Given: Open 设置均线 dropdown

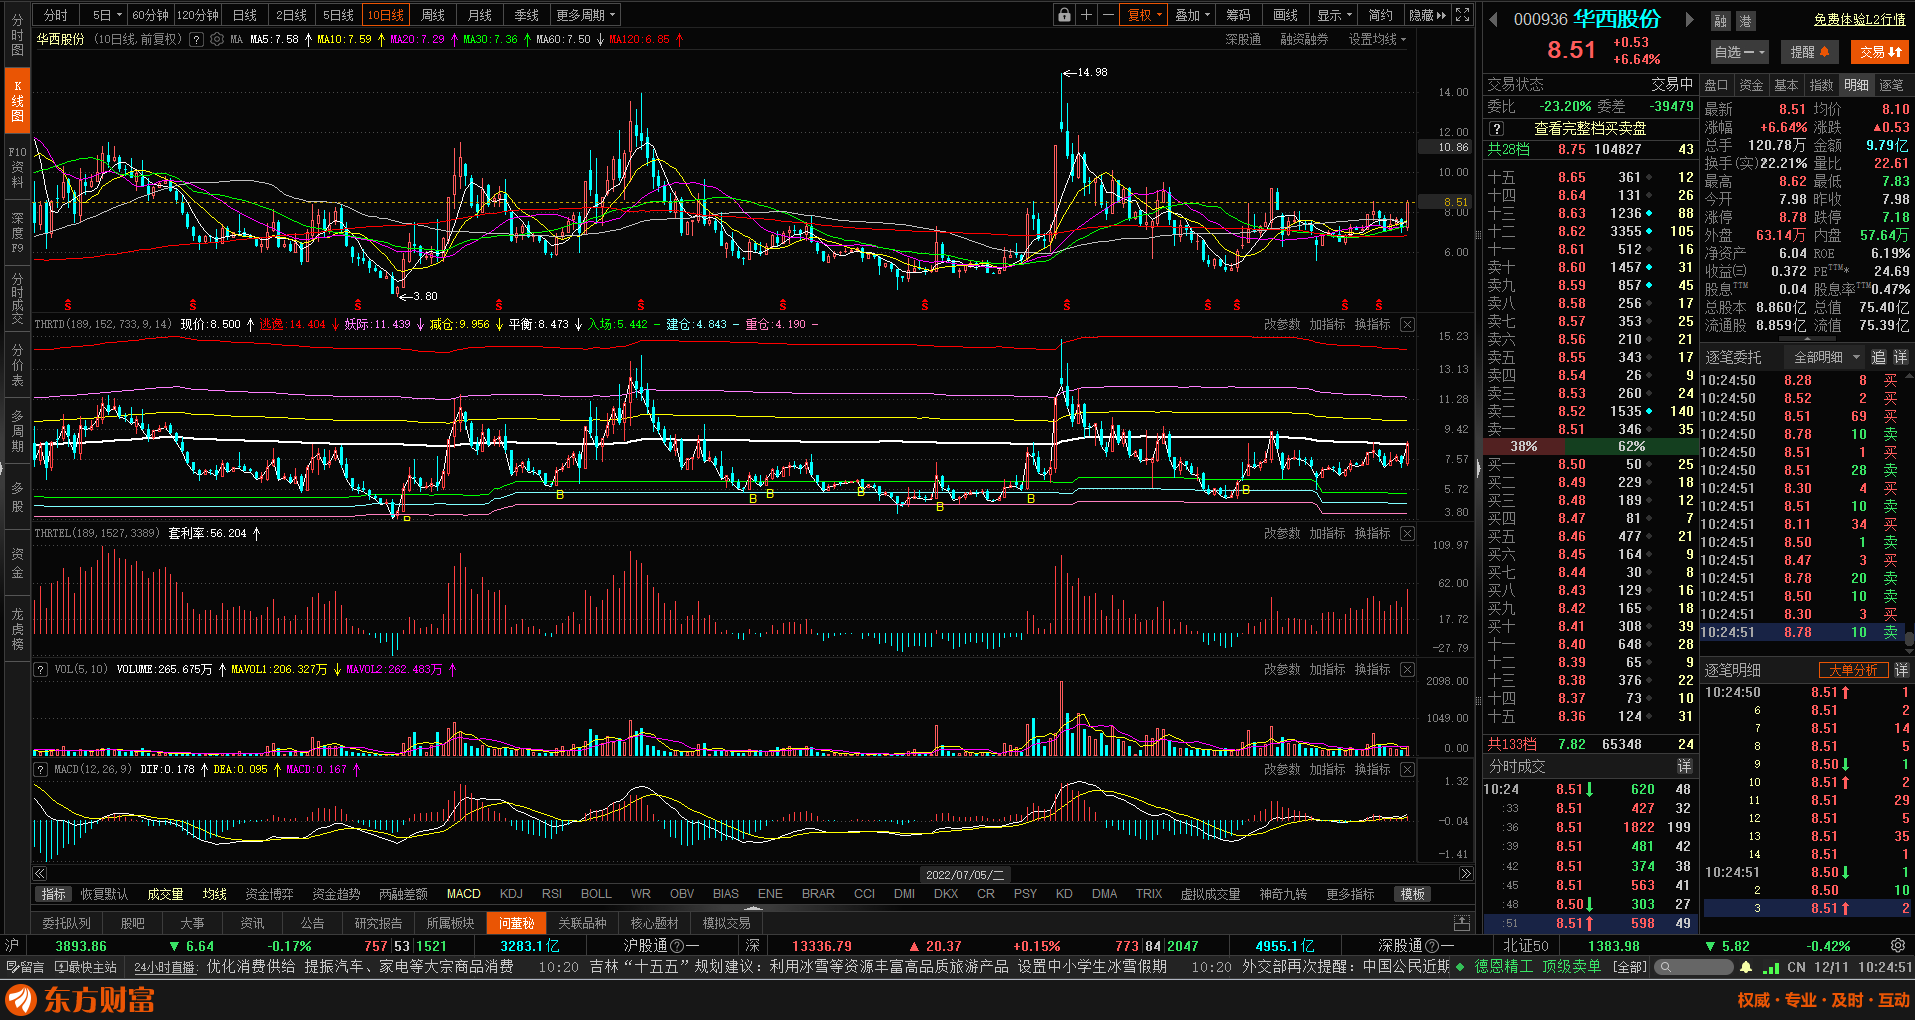Looking at the screenshot, I should [x=1377, y=40].
